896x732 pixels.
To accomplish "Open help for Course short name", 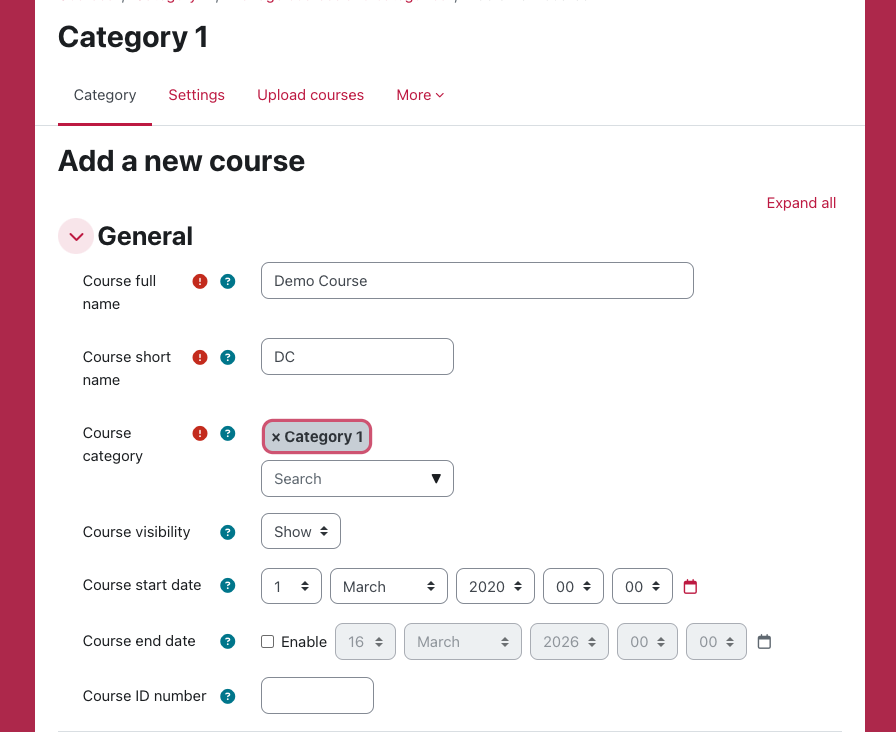I will tap(227, 357).
